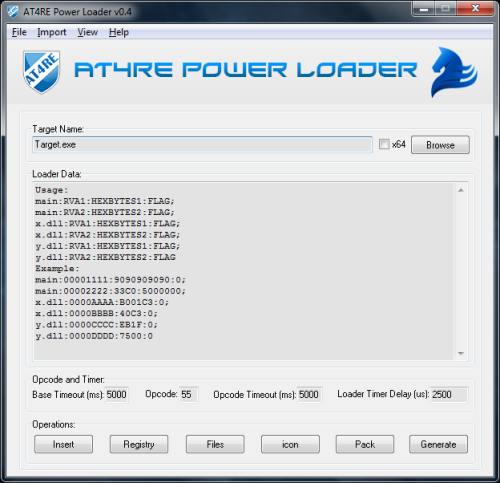Open the Help menu
Screen dimensions: 500x483
pos(119,32)
